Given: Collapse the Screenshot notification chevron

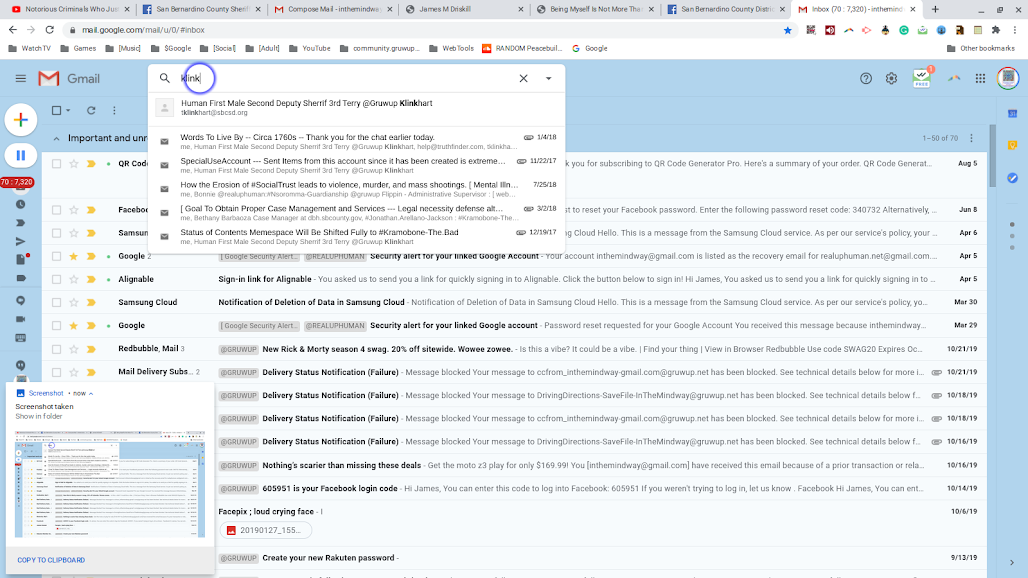Looking at the screenshot, I should (91, 394).
